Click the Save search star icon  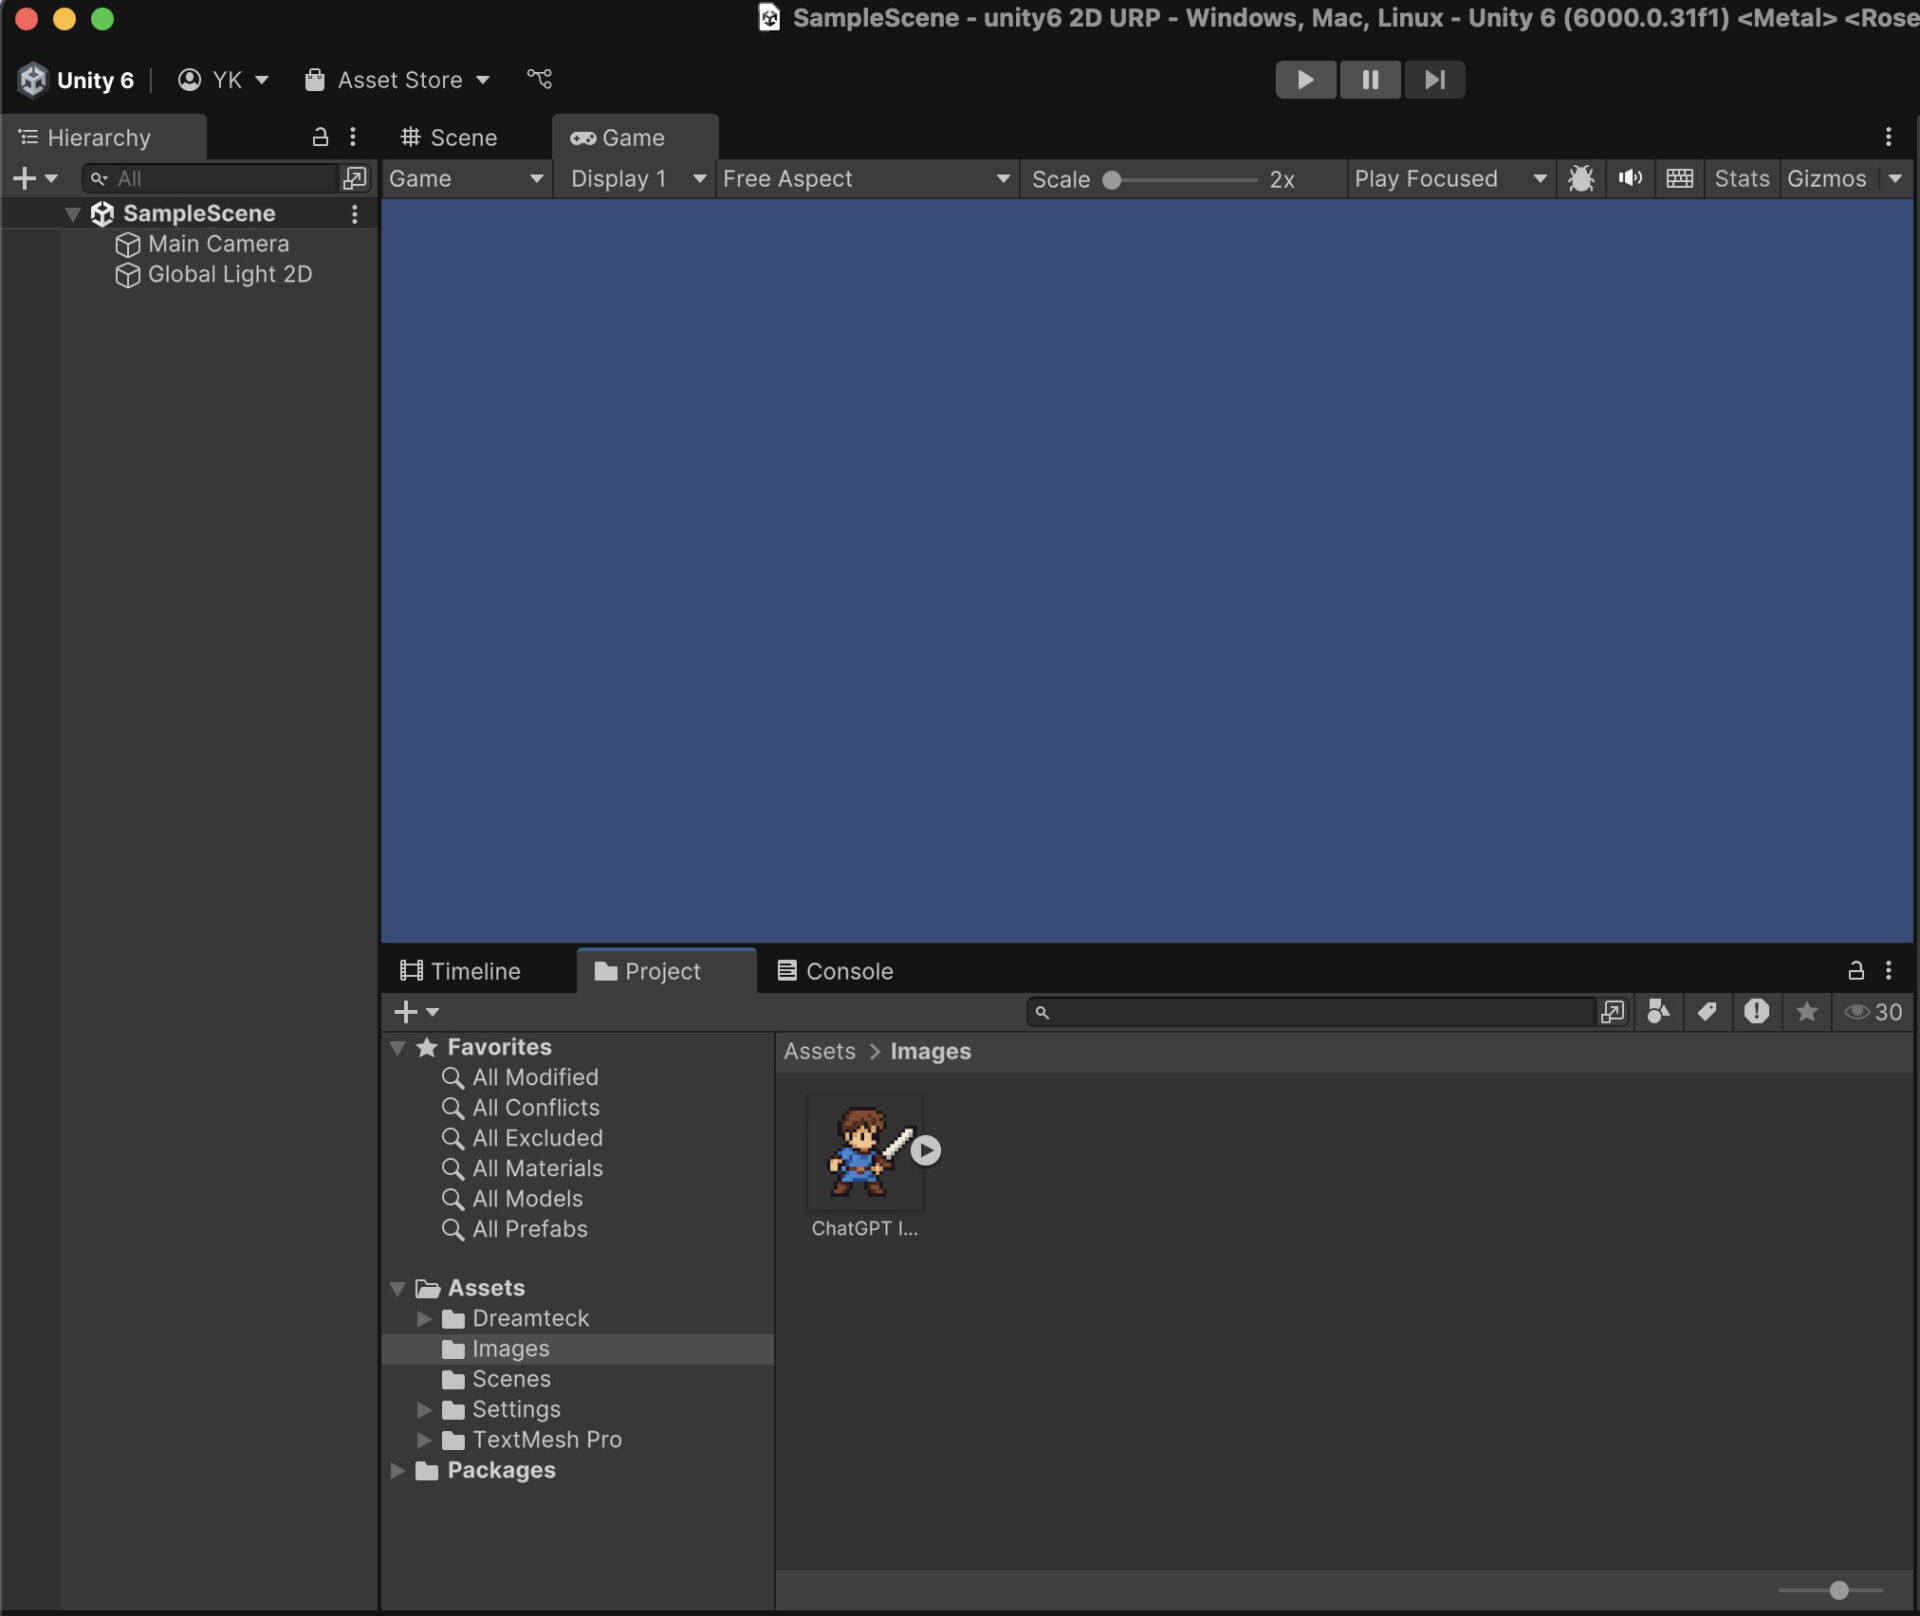[x=1806, y=1012]
